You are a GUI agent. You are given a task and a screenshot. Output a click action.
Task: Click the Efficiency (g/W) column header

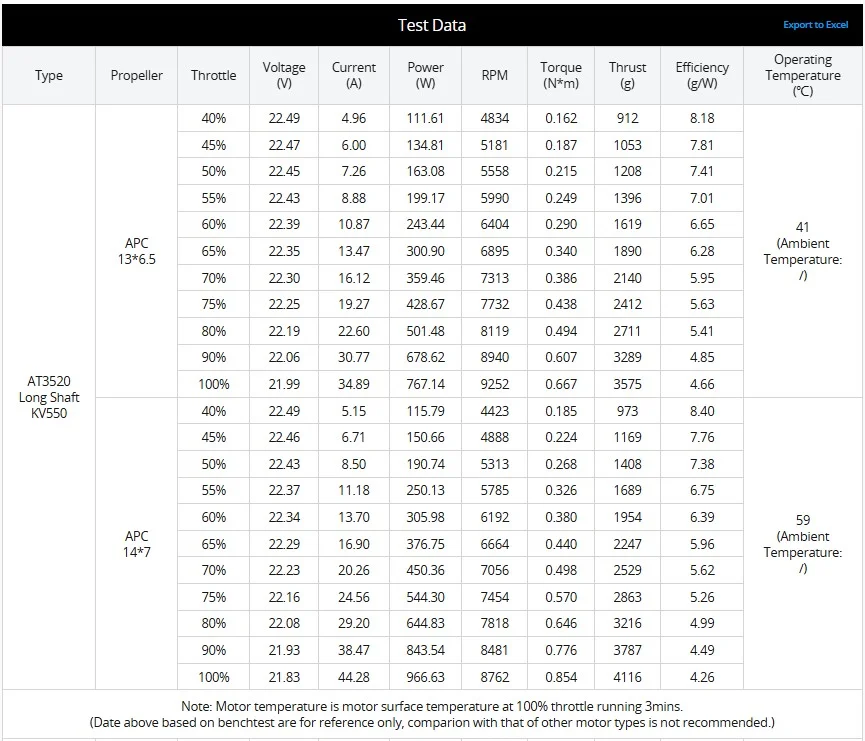[x=702, y=76]
